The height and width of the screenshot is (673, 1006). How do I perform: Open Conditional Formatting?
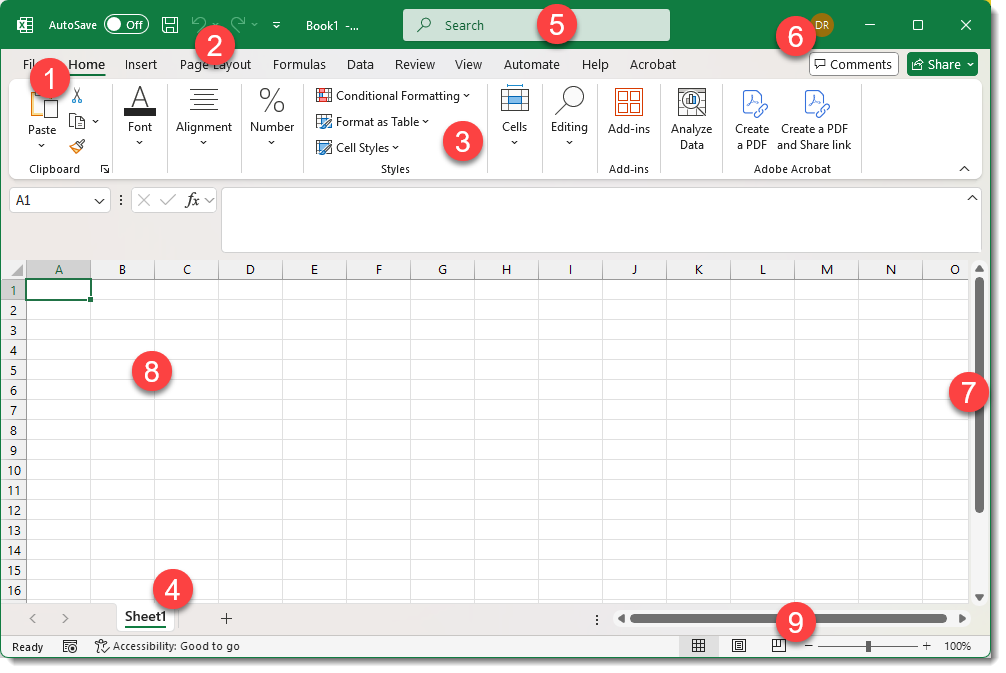pyautogui.click(x=393, y=95)
